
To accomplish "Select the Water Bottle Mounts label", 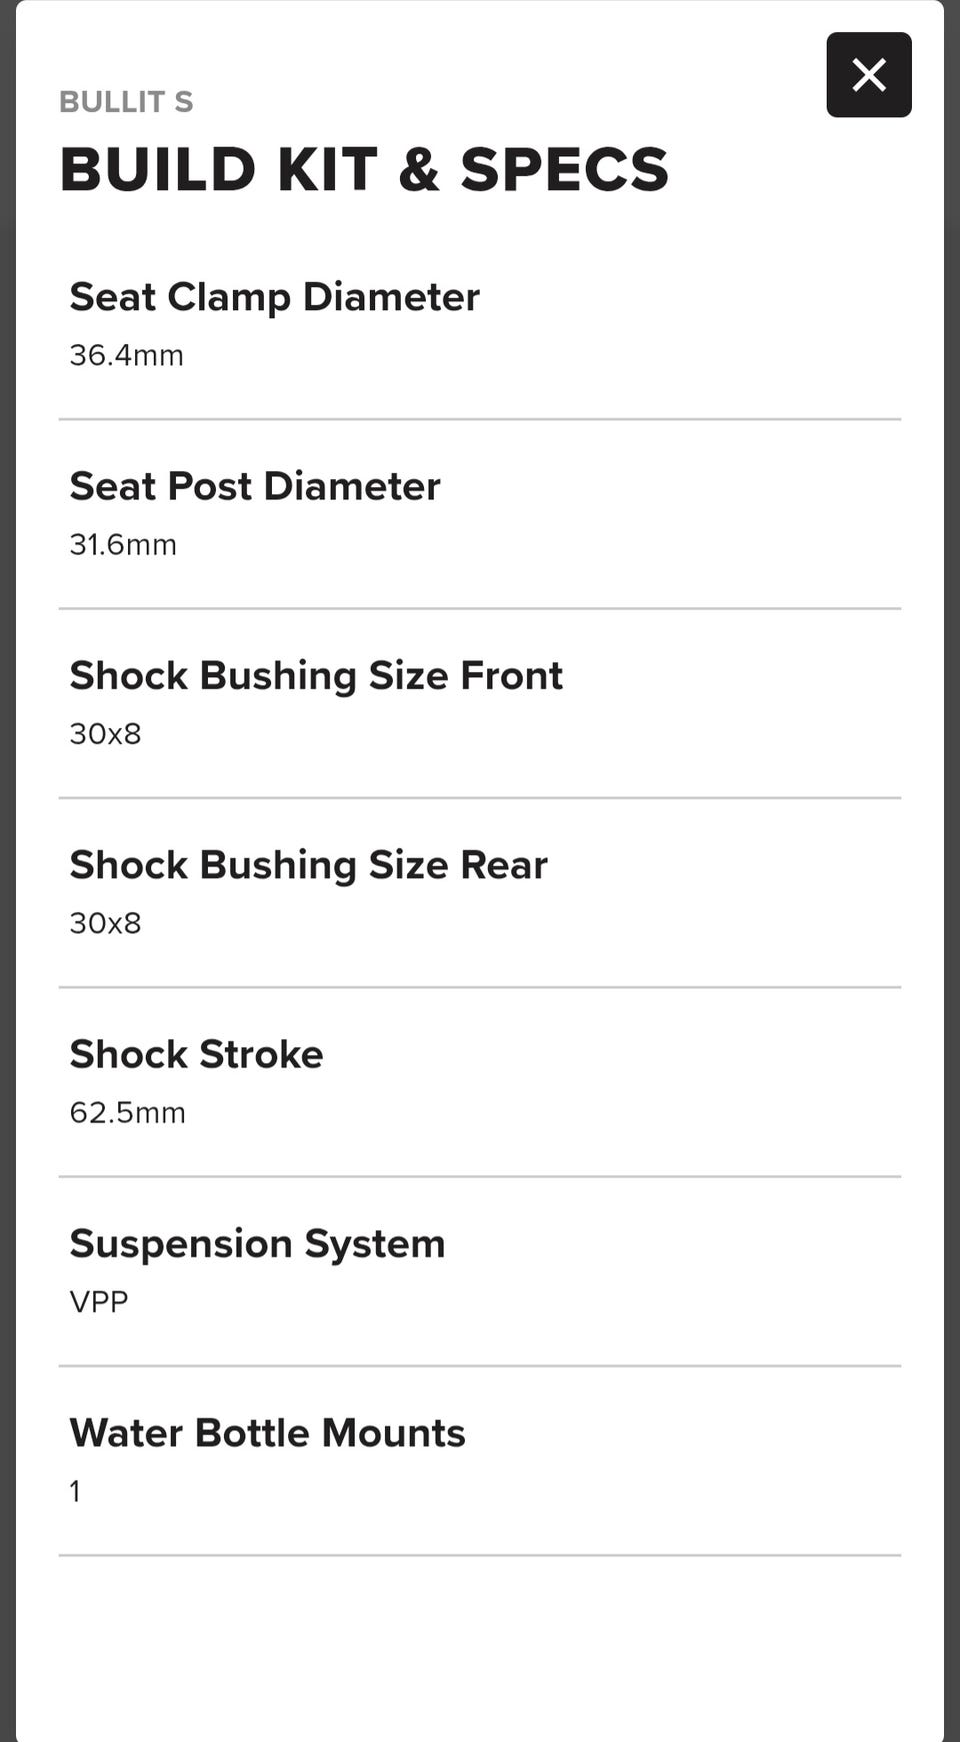I will pos(267,1433).
